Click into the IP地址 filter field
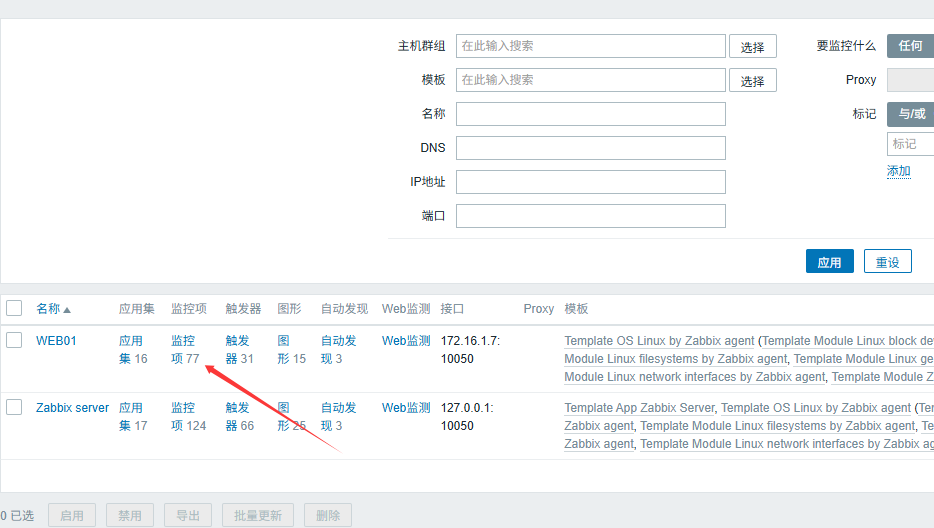Image resolution: width=934 pixels, height=528 pixels. coord(590,182)
